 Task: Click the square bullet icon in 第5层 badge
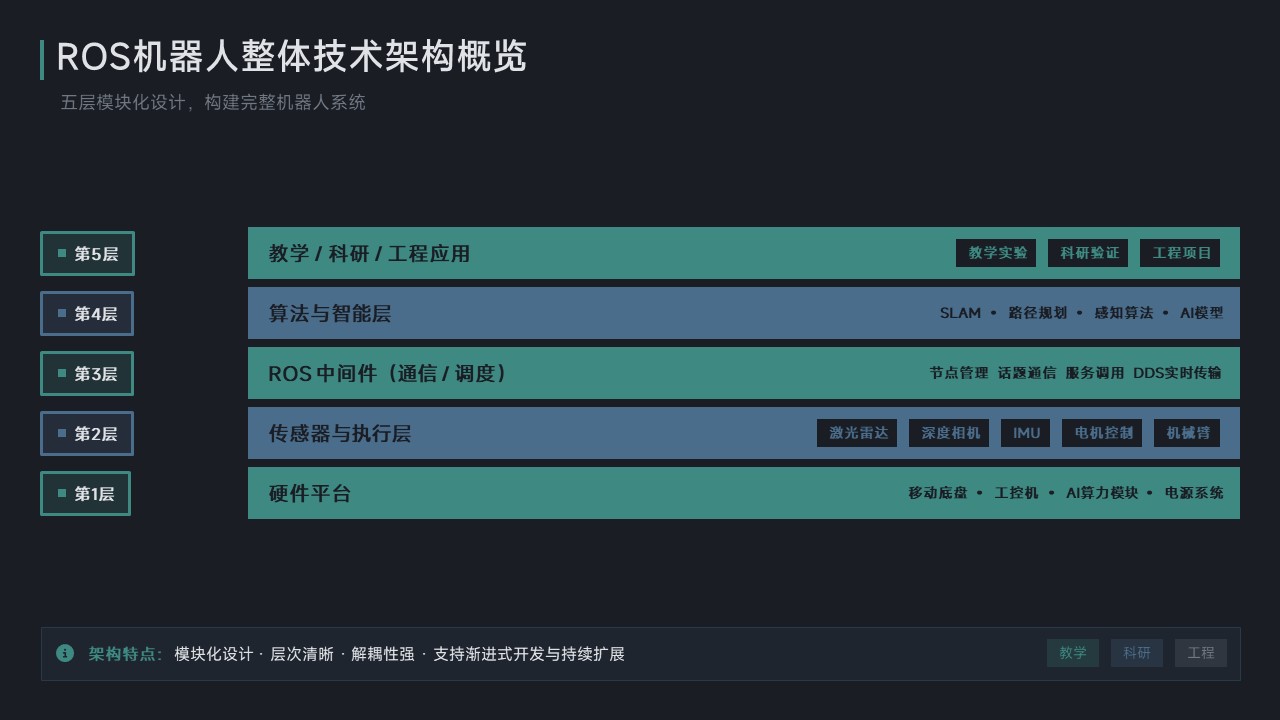tap(62, 253)
